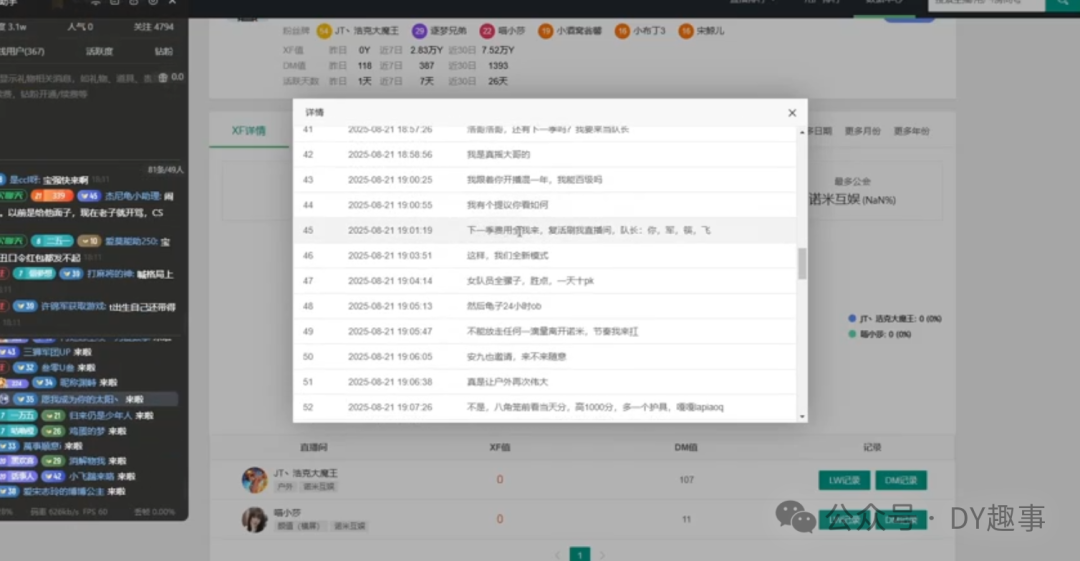Screen dimensions: 1080x561
Task: Click the gift icon next to 0.0
Action: (x=163, y=78)
